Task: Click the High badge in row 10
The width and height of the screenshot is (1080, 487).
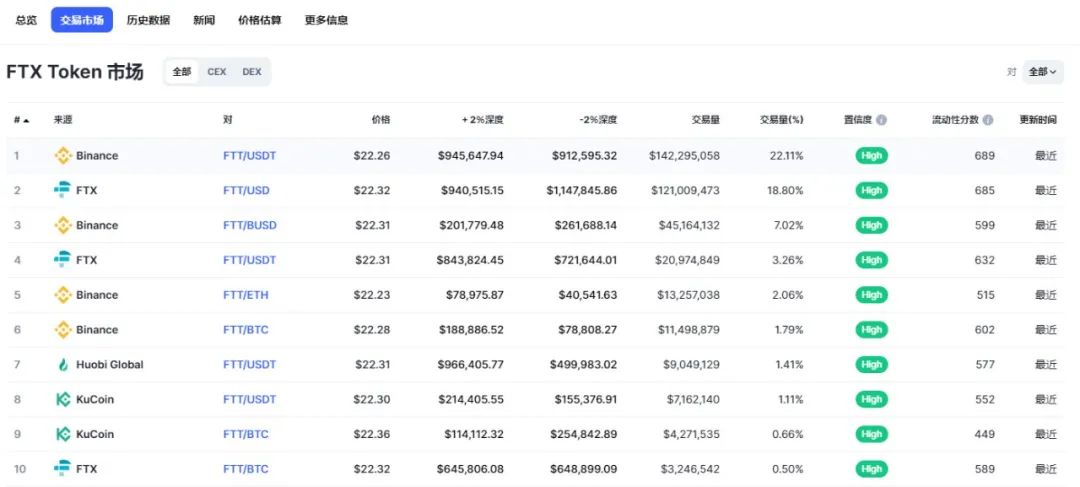Action: point(871,469)
